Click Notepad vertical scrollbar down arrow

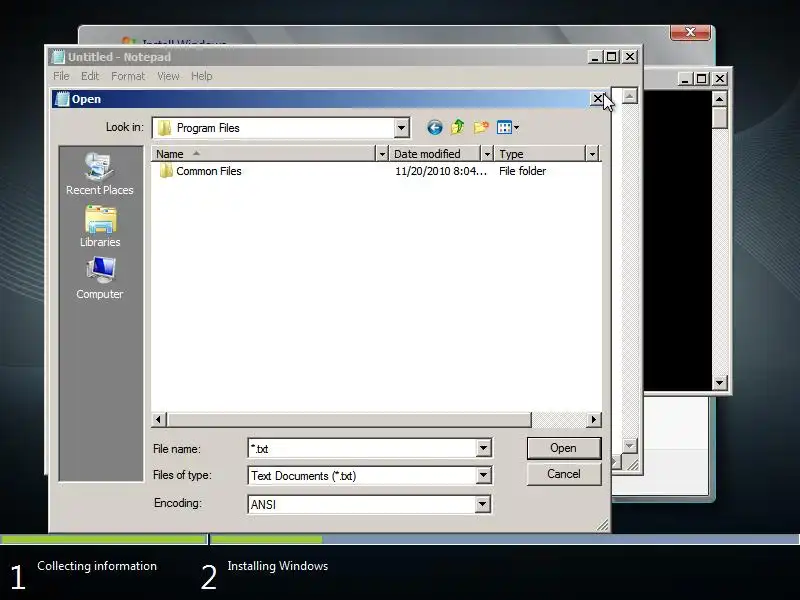pyautogui.click(x=630, y=446)
